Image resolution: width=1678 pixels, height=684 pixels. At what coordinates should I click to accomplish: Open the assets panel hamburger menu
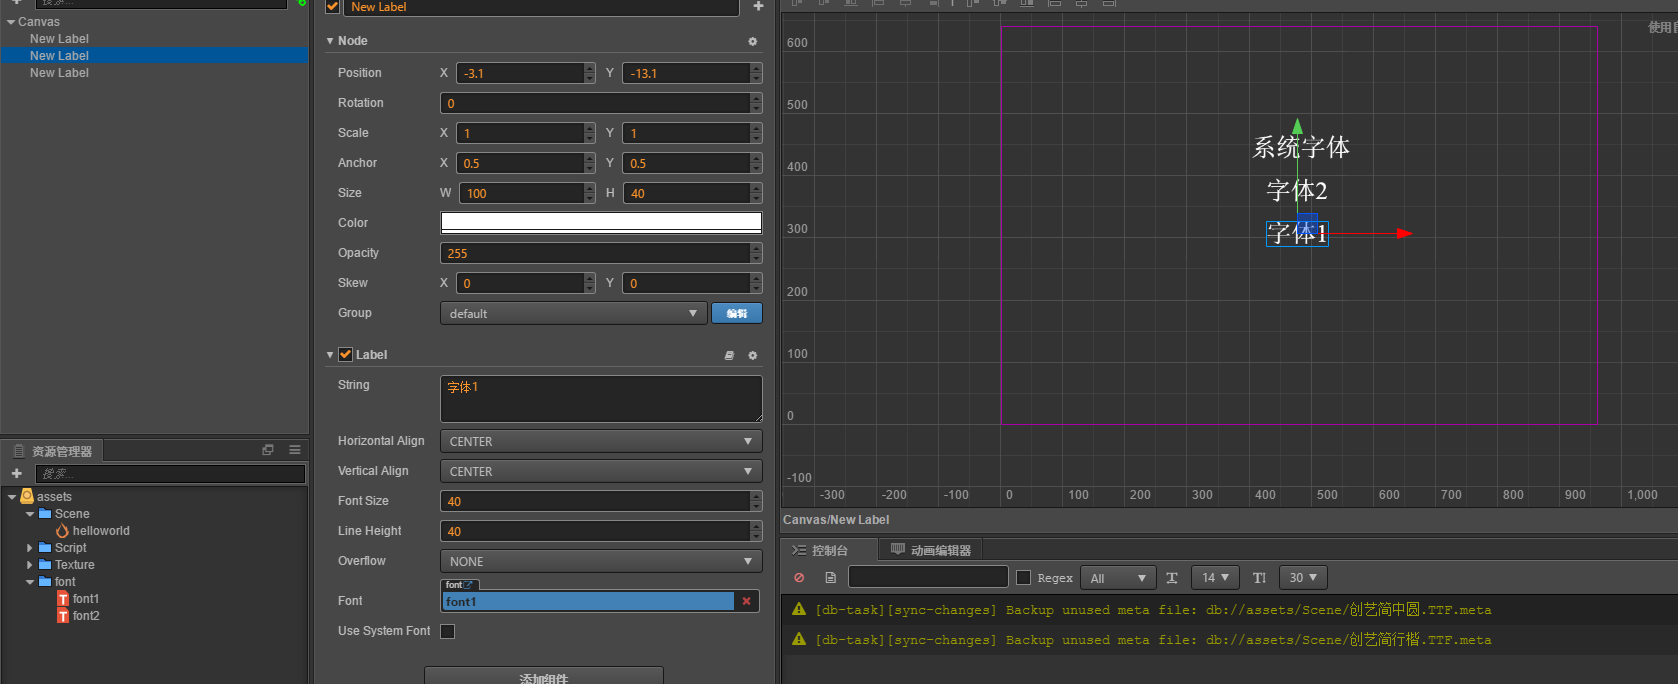tap(295, 450)
